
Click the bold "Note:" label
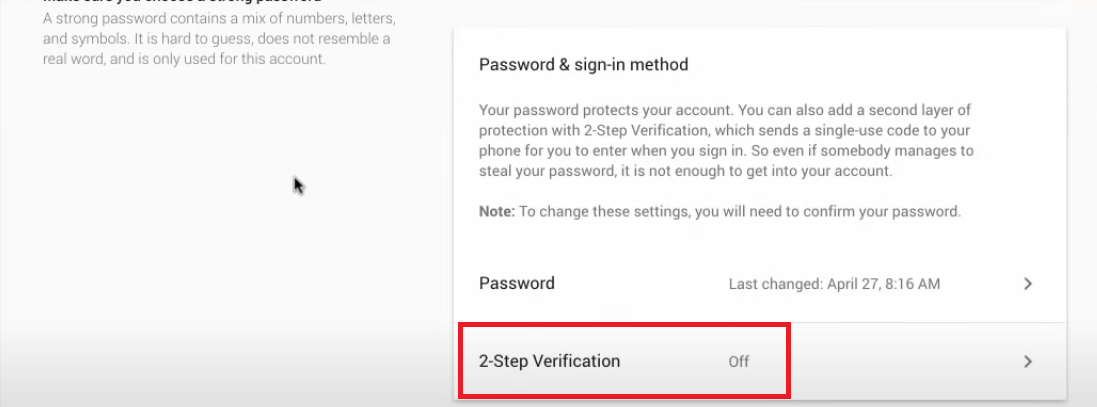pos(499,211)
